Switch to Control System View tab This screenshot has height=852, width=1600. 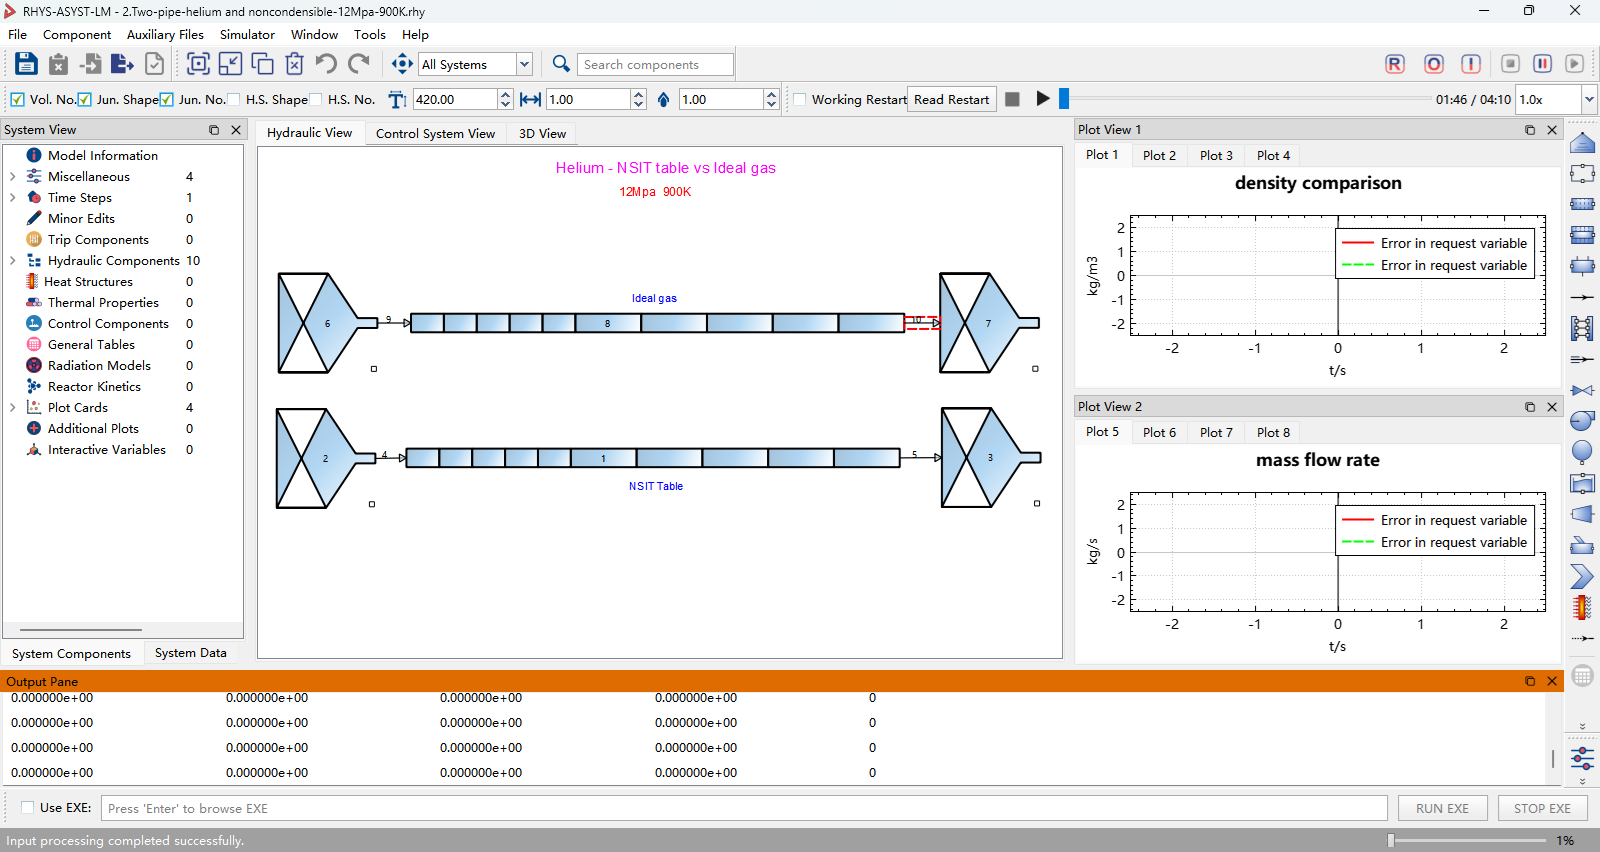pos(435,133)
